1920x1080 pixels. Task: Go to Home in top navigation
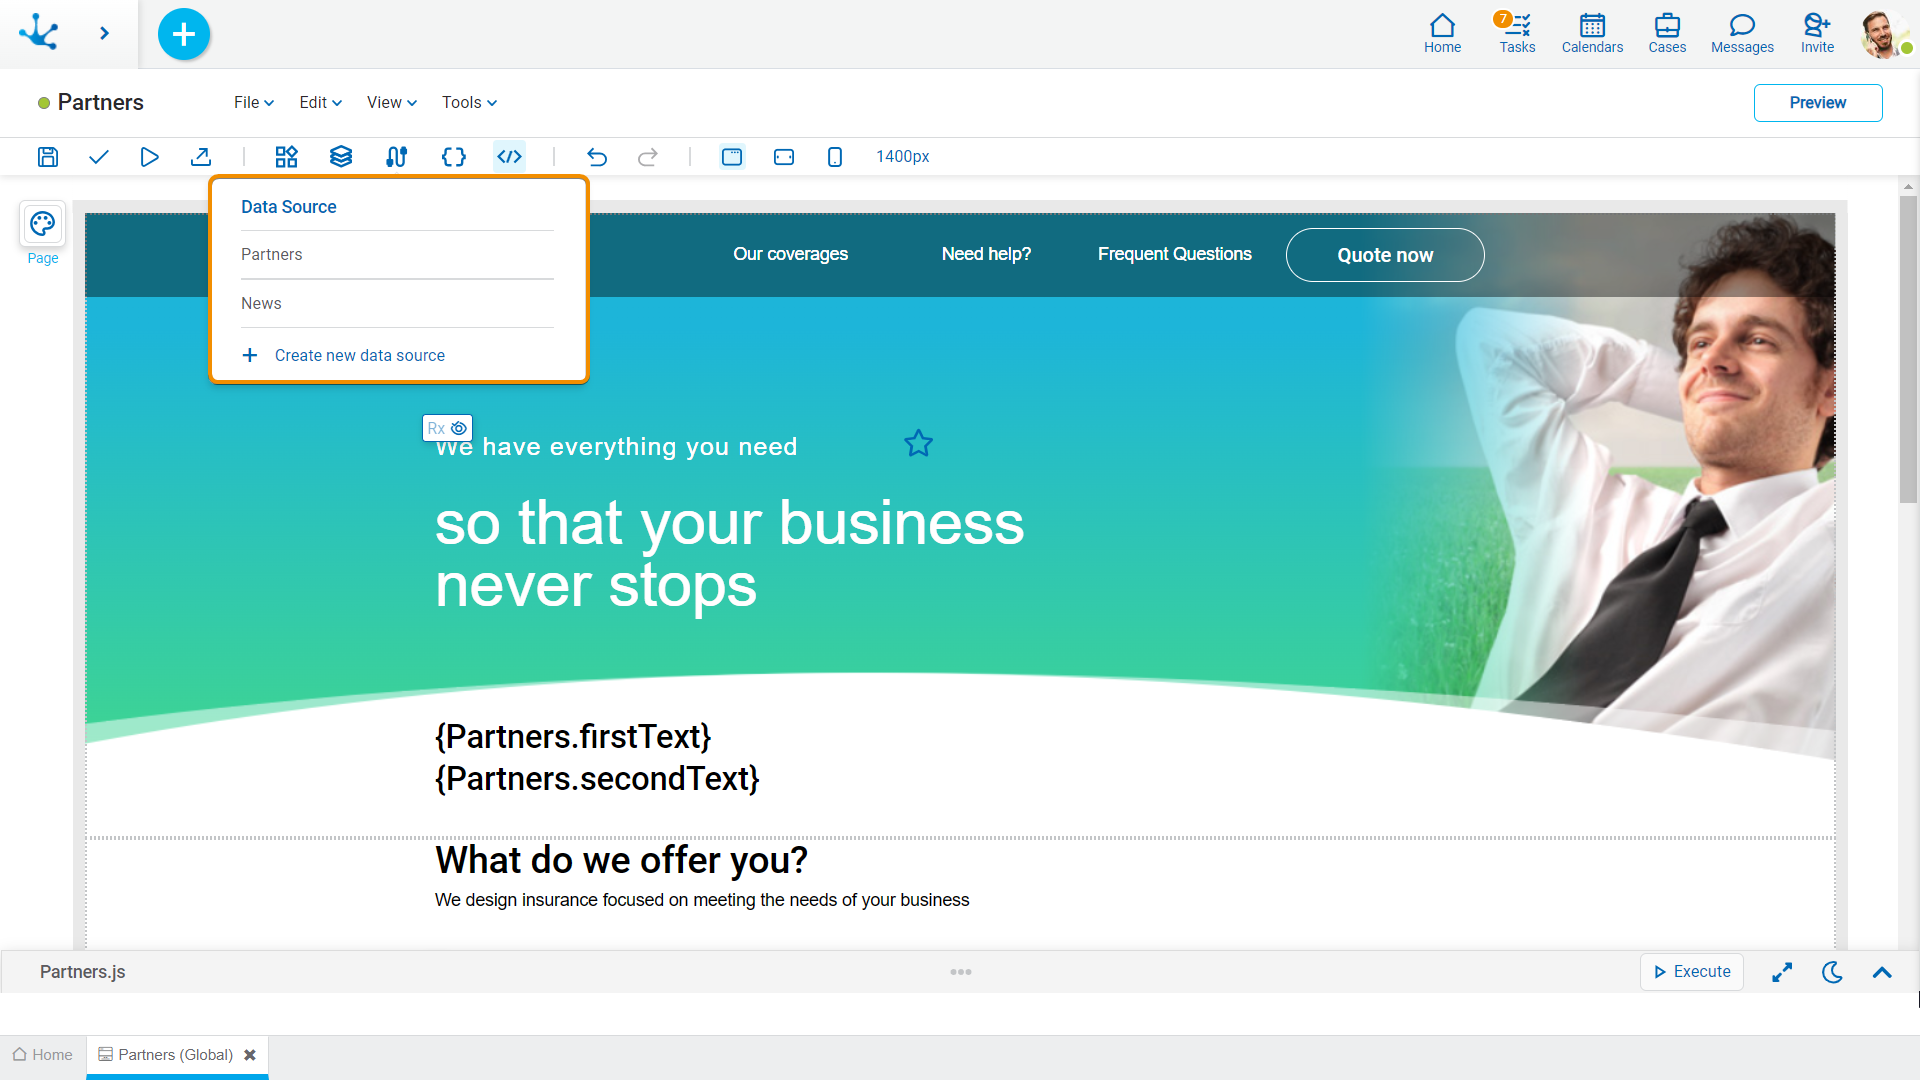coord(1442,34)
